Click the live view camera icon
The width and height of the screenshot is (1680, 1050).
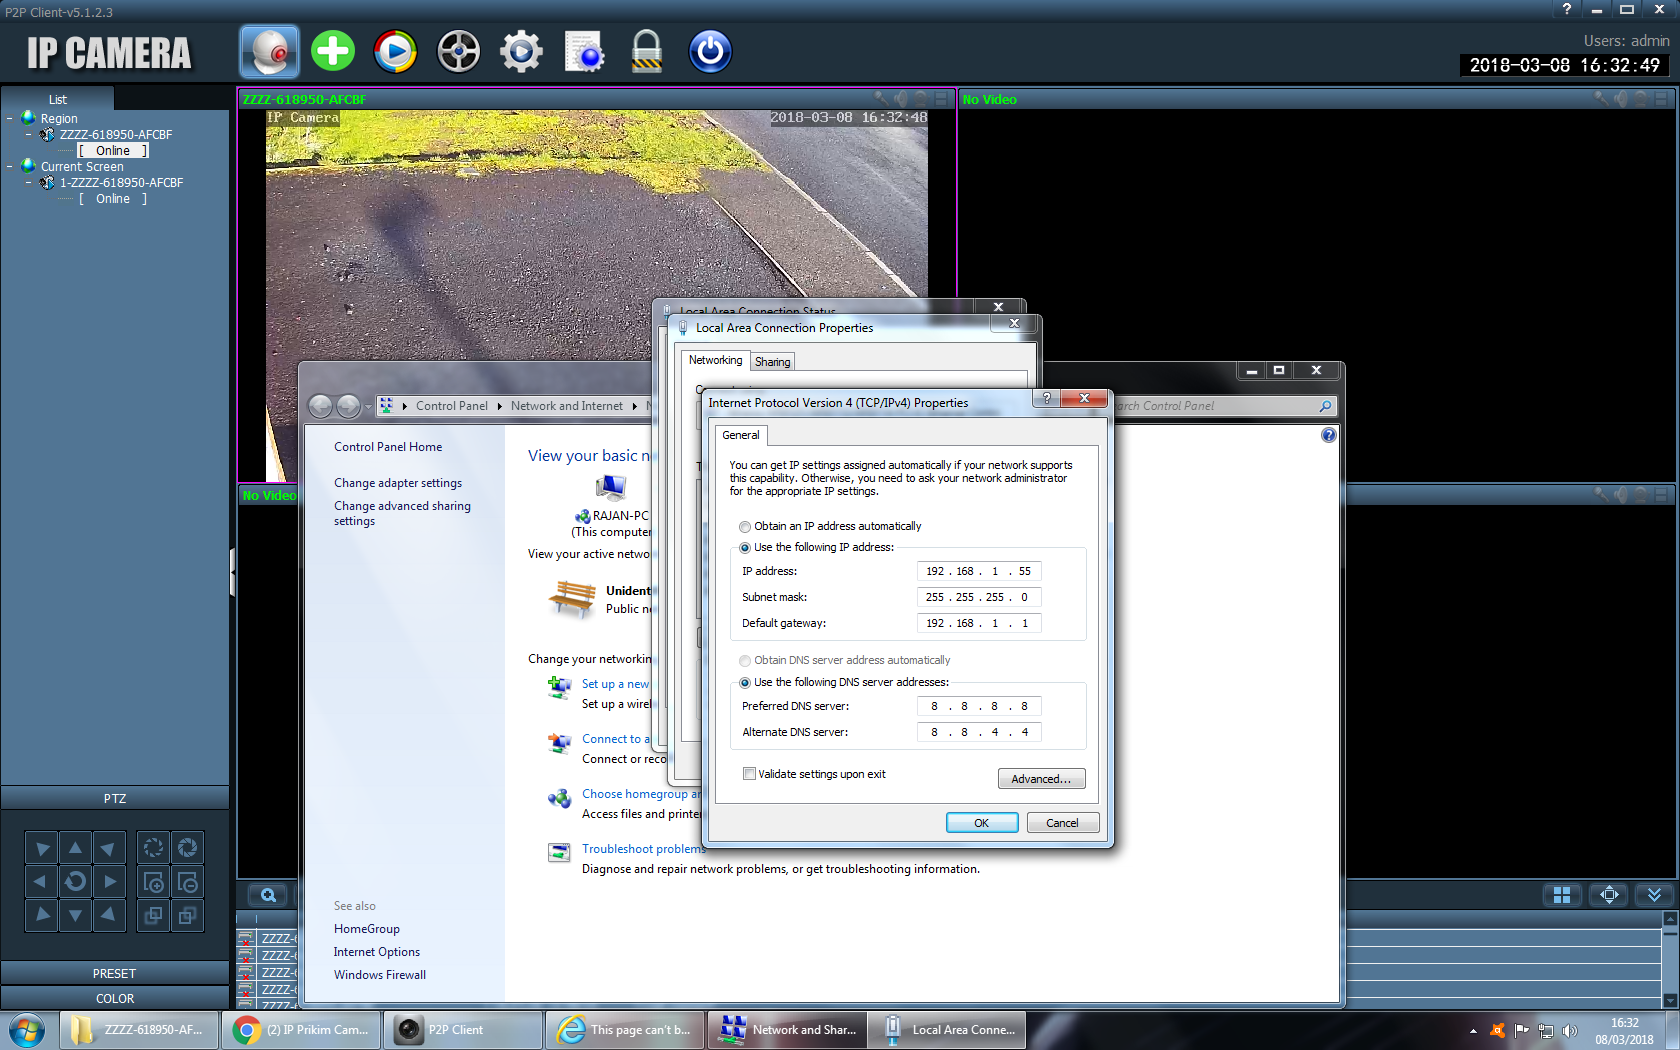coord(269,51)
